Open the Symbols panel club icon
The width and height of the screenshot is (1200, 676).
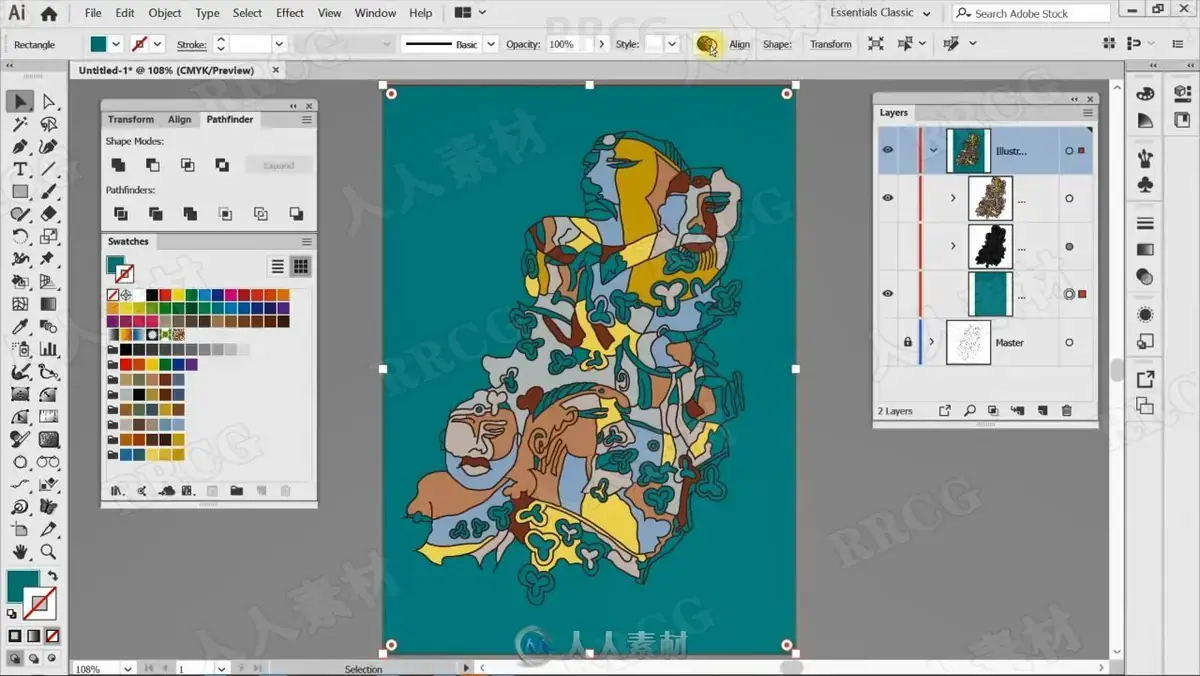(1146, 184)
